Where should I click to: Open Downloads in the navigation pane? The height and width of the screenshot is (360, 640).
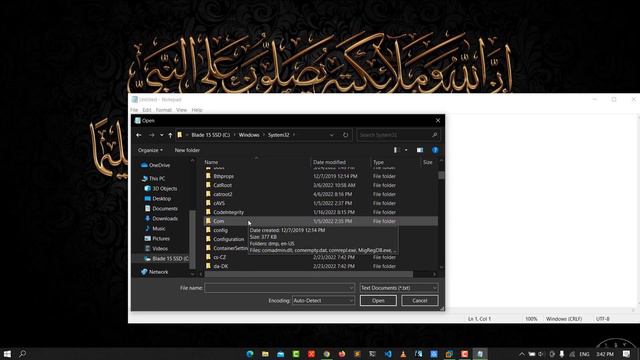[161, 219]
